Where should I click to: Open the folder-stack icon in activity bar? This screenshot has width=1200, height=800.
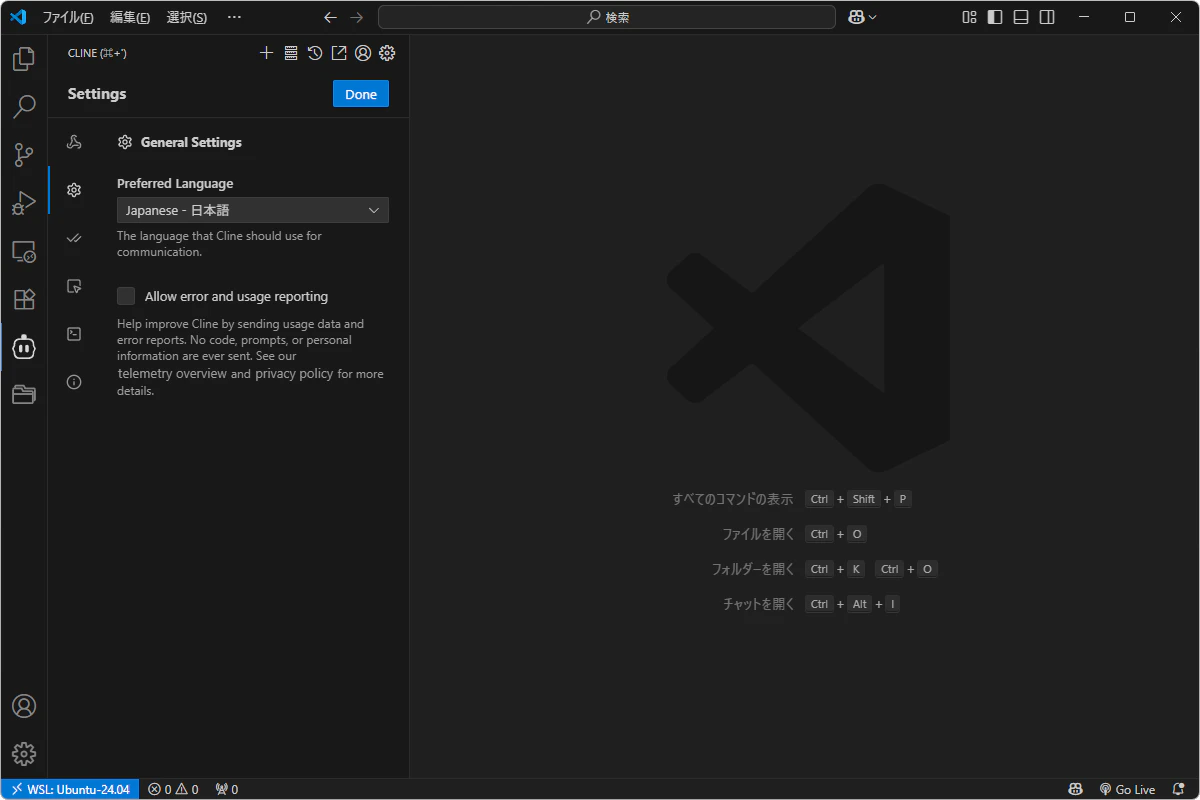pyautogui.click(x=24, y=395)
